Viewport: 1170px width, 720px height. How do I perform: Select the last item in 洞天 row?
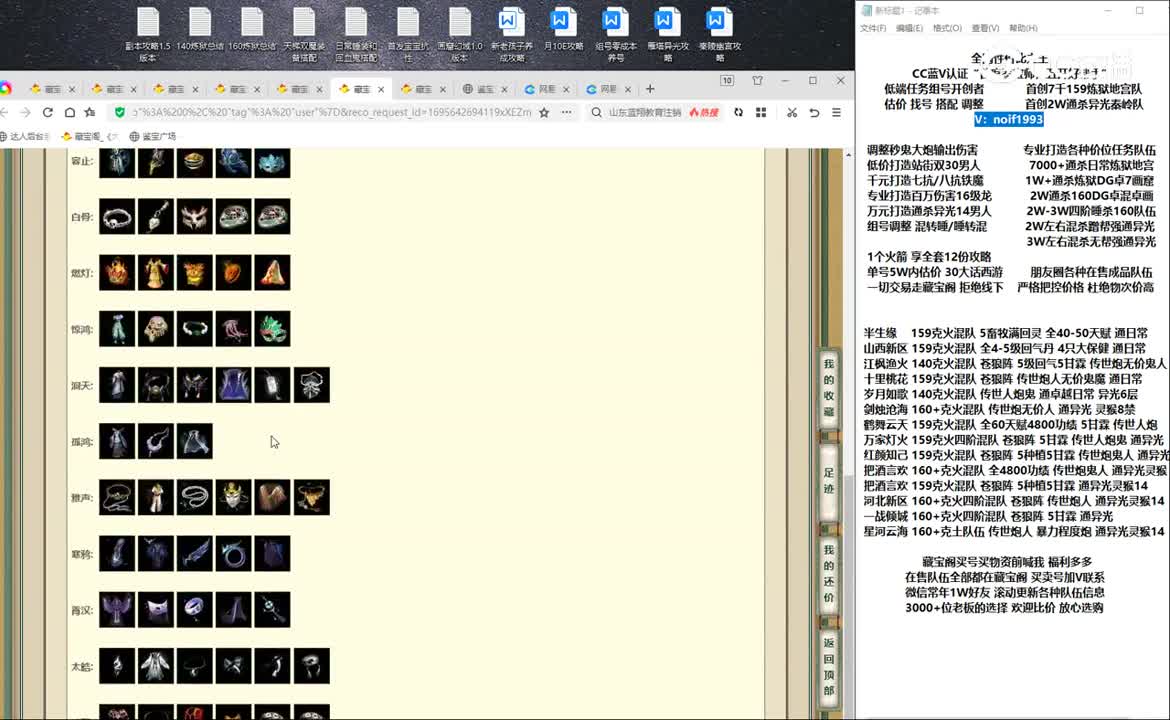(x=311, y=385)
